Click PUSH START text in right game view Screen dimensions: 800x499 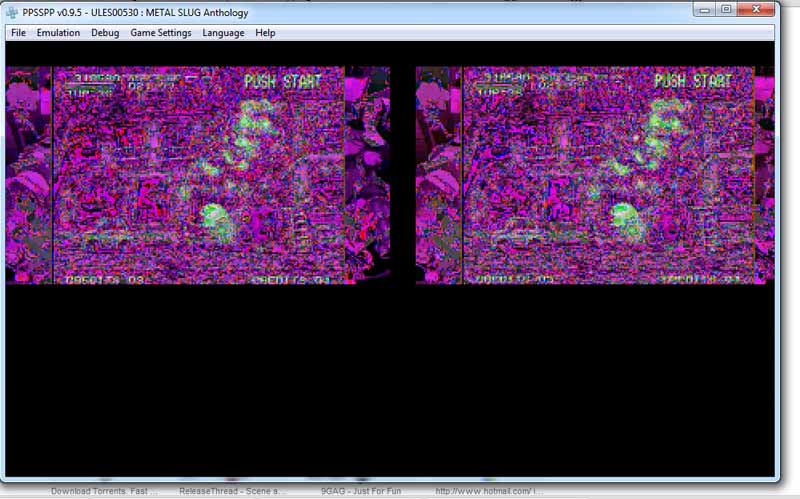tap(693, 82)
